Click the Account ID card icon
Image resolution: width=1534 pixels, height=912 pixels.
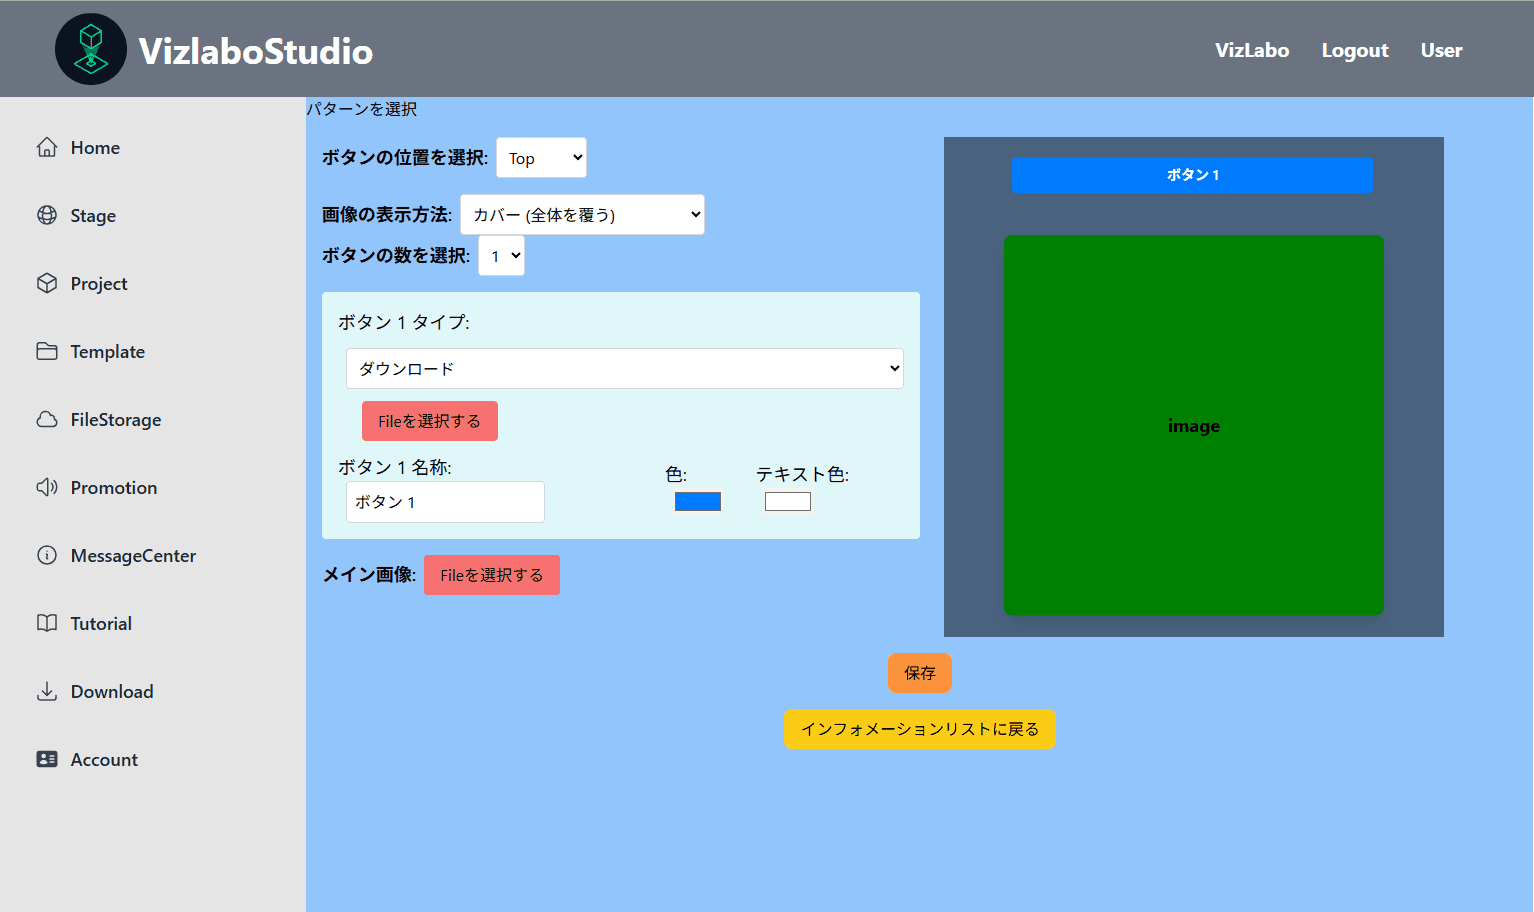click(47, 760)
